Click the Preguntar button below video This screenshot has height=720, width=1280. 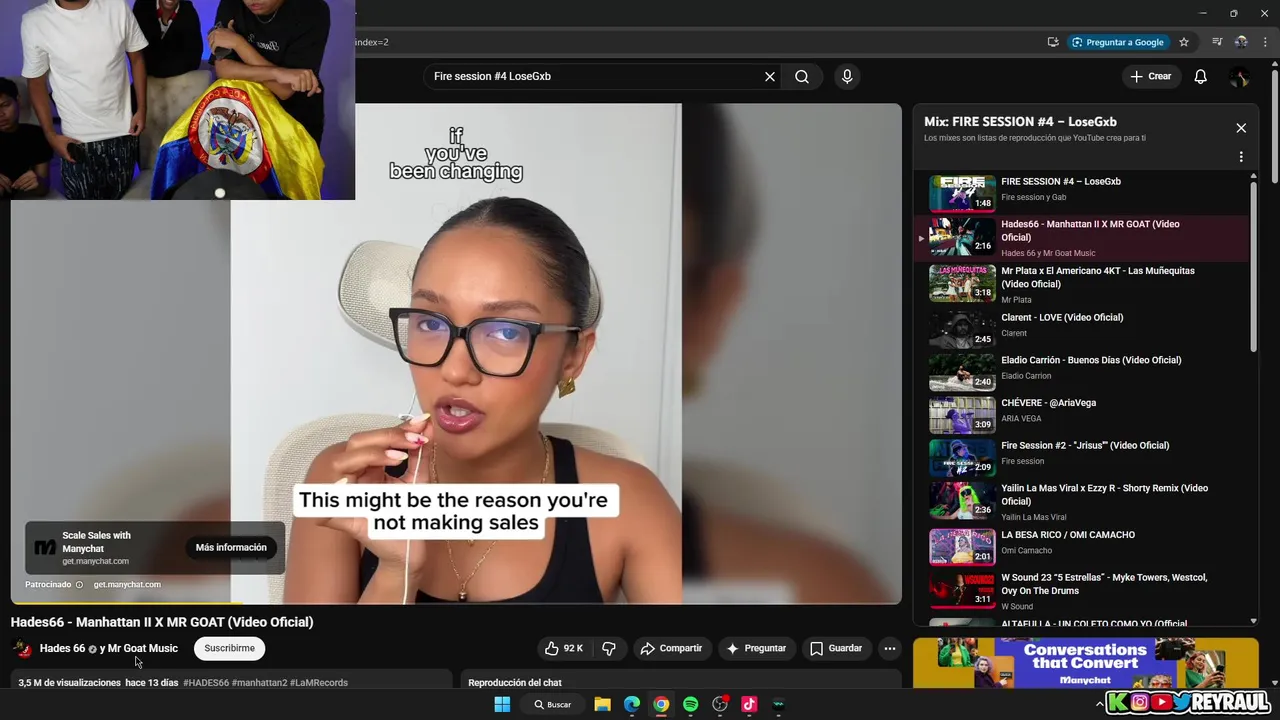tap(756, 648)
